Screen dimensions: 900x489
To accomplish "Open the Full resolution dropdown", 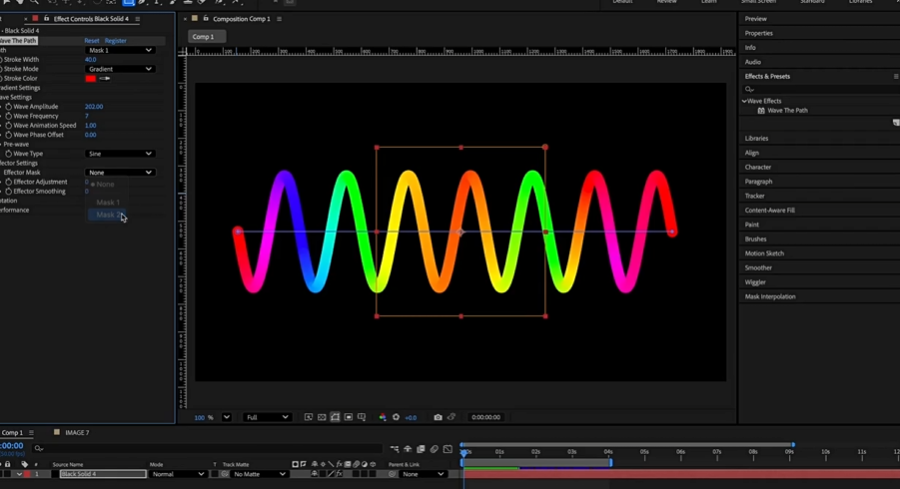I will click(x=267, y=417).
